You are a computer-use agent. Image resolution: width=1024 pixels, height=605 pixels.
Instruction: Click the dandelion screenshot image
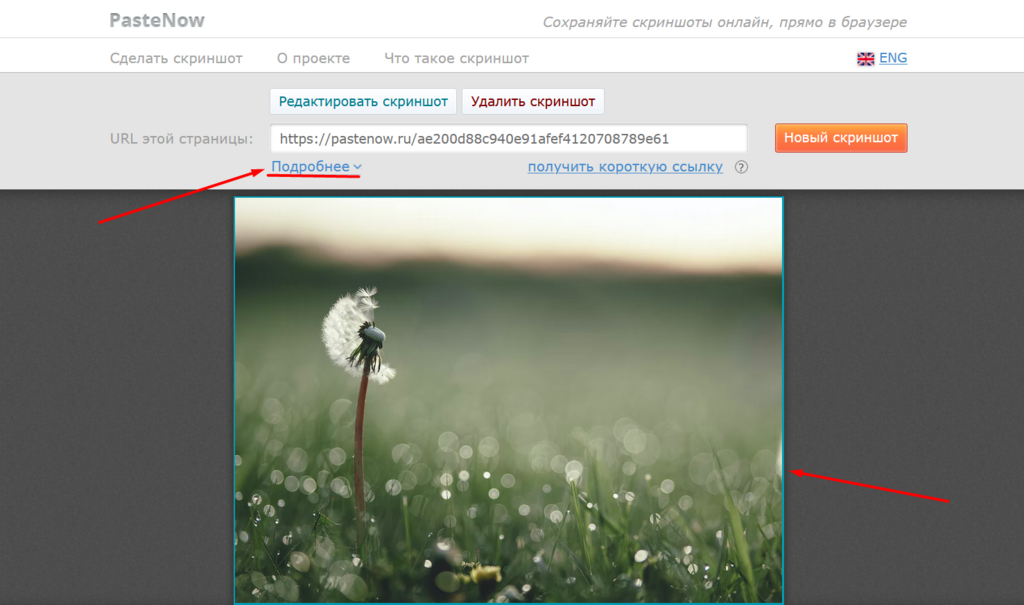(x=508, y=400)
